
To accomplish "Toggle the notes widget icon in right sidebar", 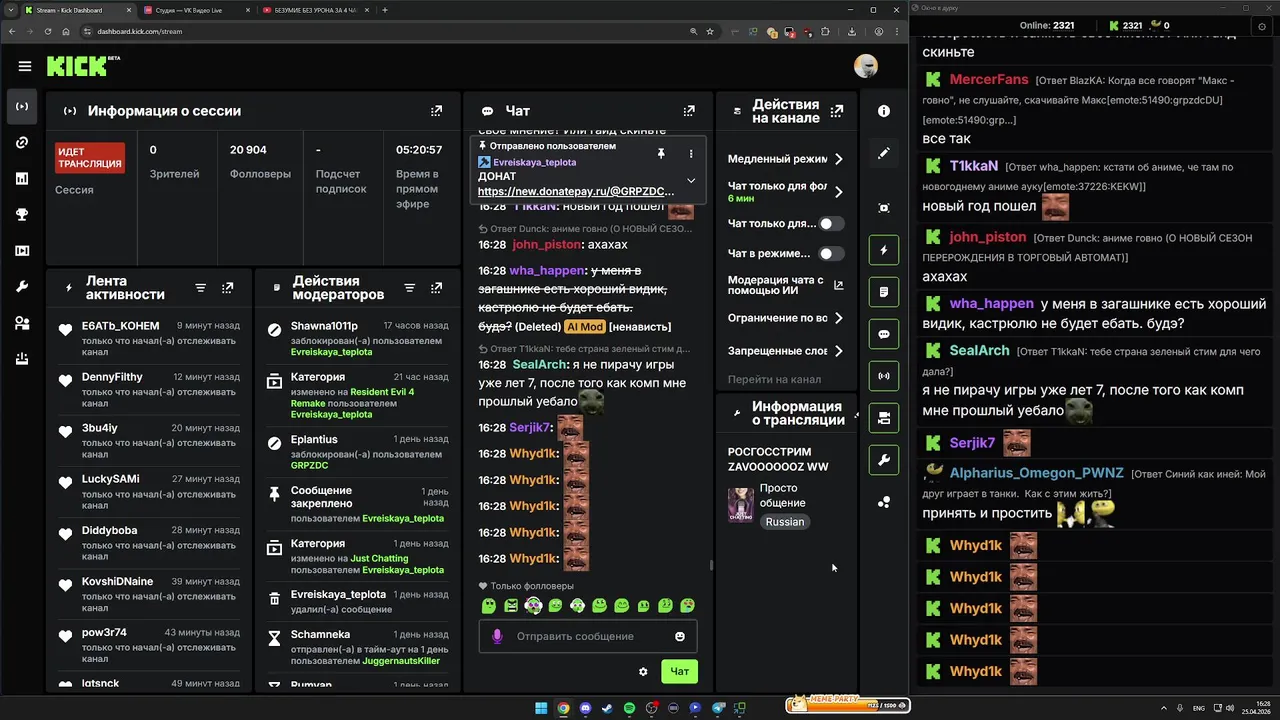I will pos(884,292).
